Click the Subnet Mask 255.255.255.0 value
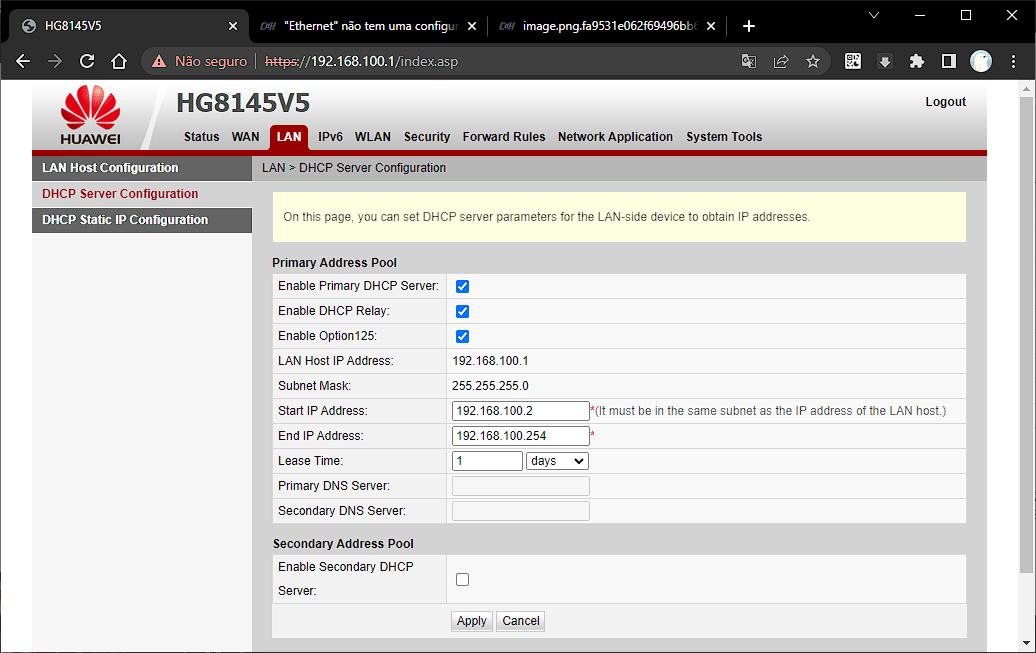This screenshot has width=1036, height=653. pos(490,386)
